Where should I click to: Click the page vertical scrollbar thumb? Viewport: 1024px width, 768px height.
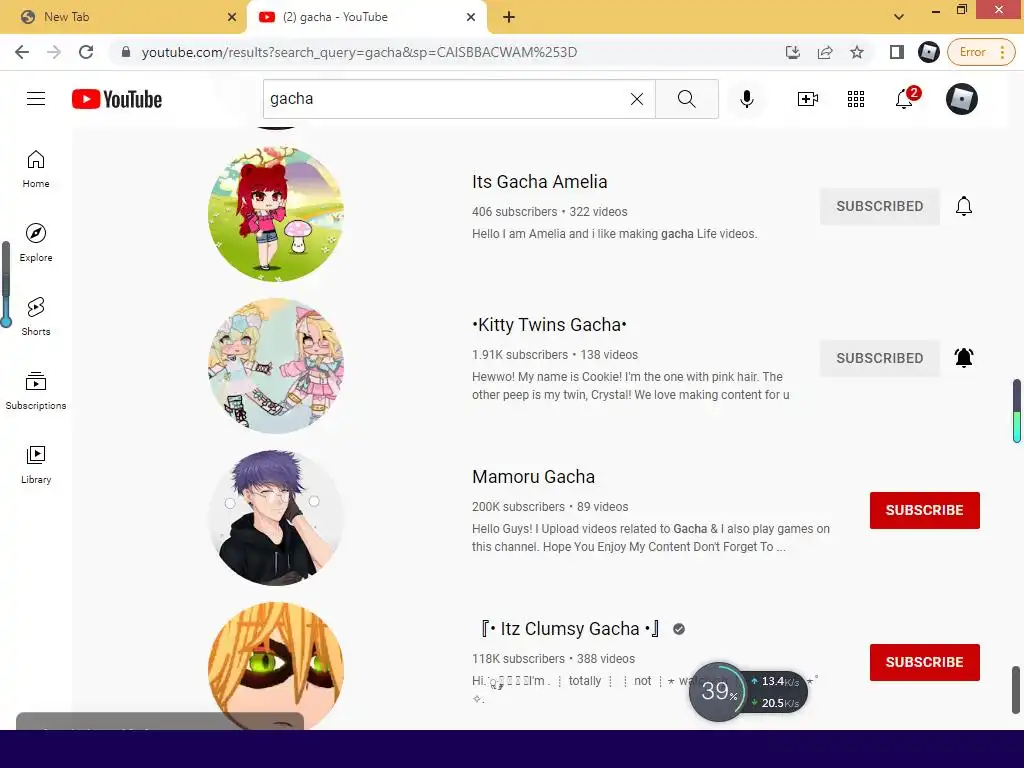click(x=1017, y=689)
